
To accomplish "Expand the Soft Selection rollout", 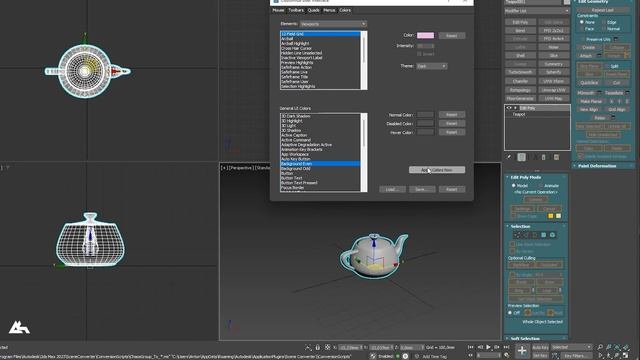I will (x=525, y=339).
